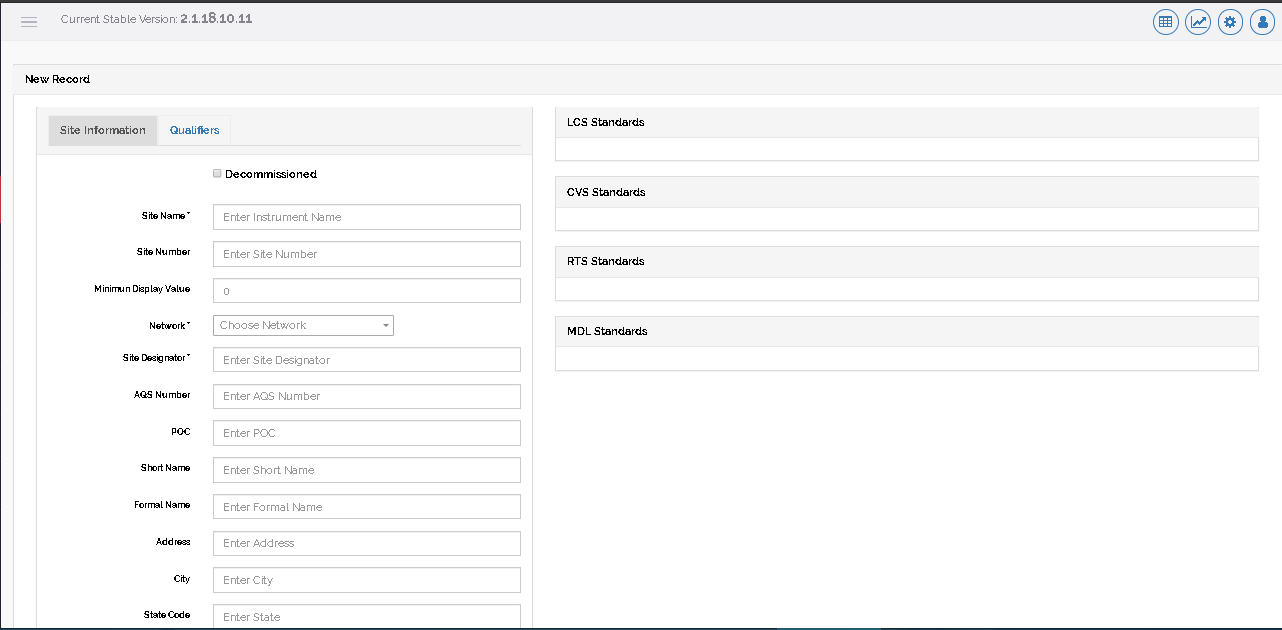The image size is (1282, 630).
Task: Expand the Choose Network dropdown
Action: (x=303, y=325)
